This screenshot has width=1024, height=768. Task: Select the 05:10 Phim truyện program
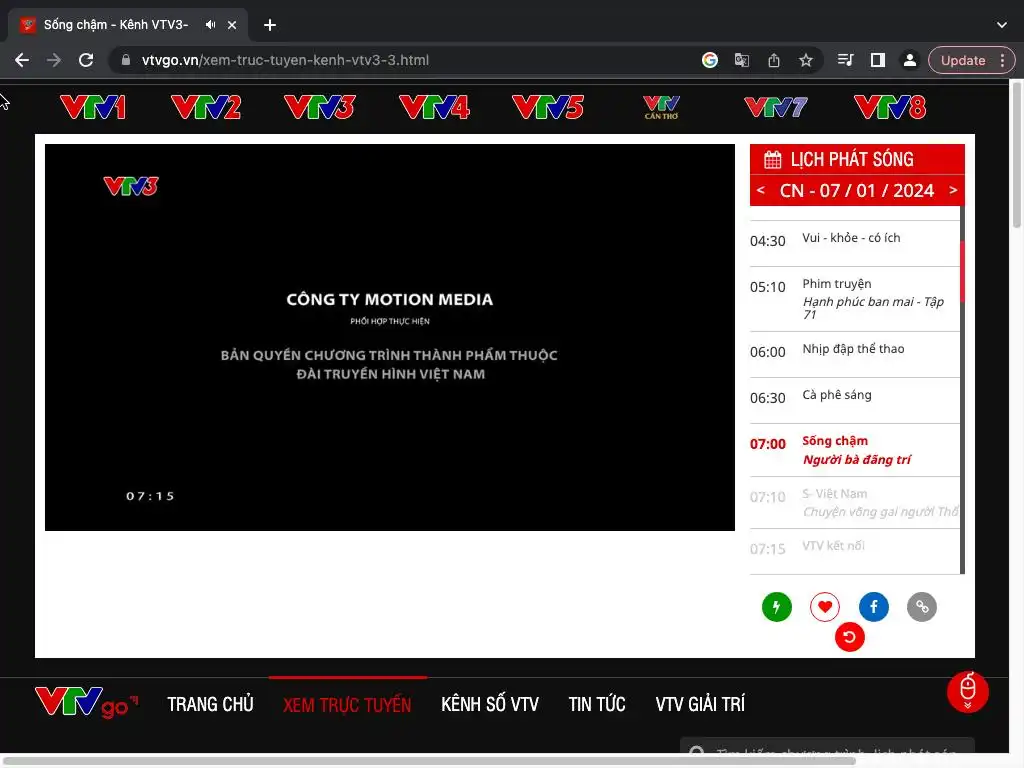pos(854,299)
